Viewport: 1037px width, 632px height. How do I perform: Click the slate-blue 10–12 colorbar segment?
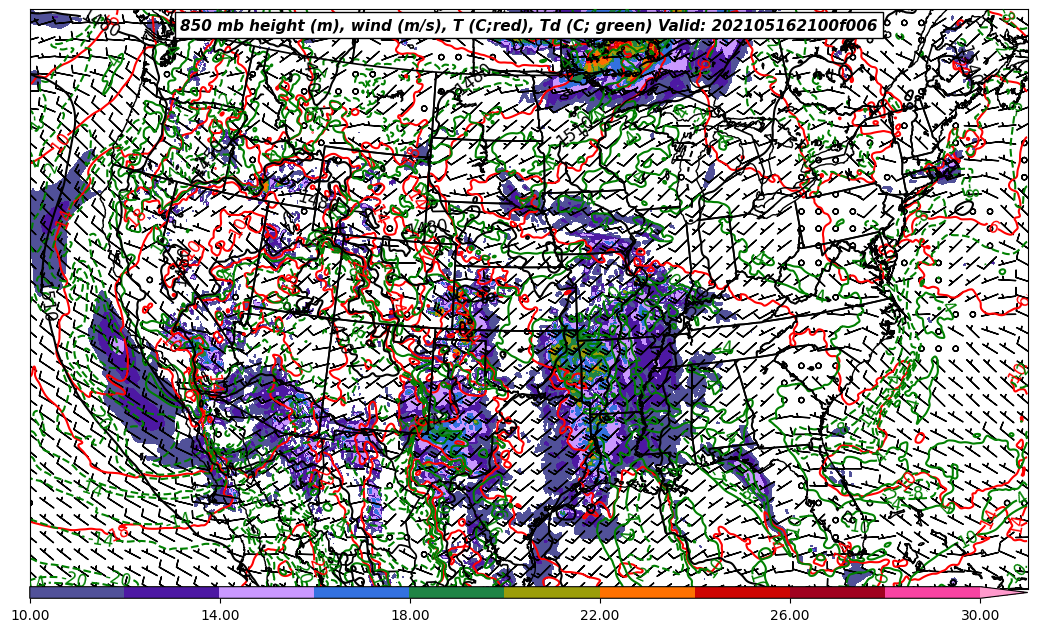pyautogui.click(x=77, y=592)
